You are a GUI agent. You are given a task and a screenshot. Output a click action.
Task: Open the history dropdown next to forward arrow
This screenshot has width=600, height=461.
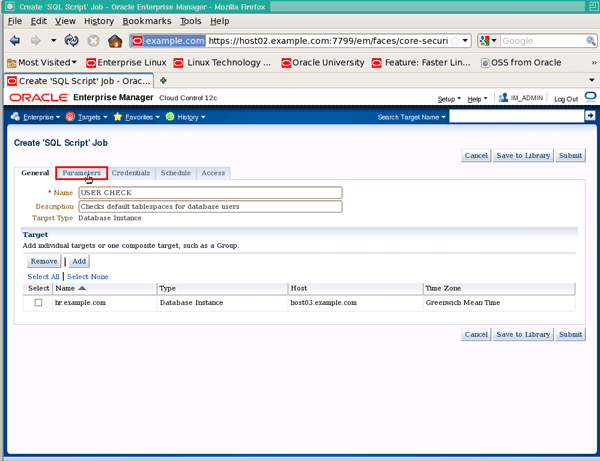click(x=54, y=40)
